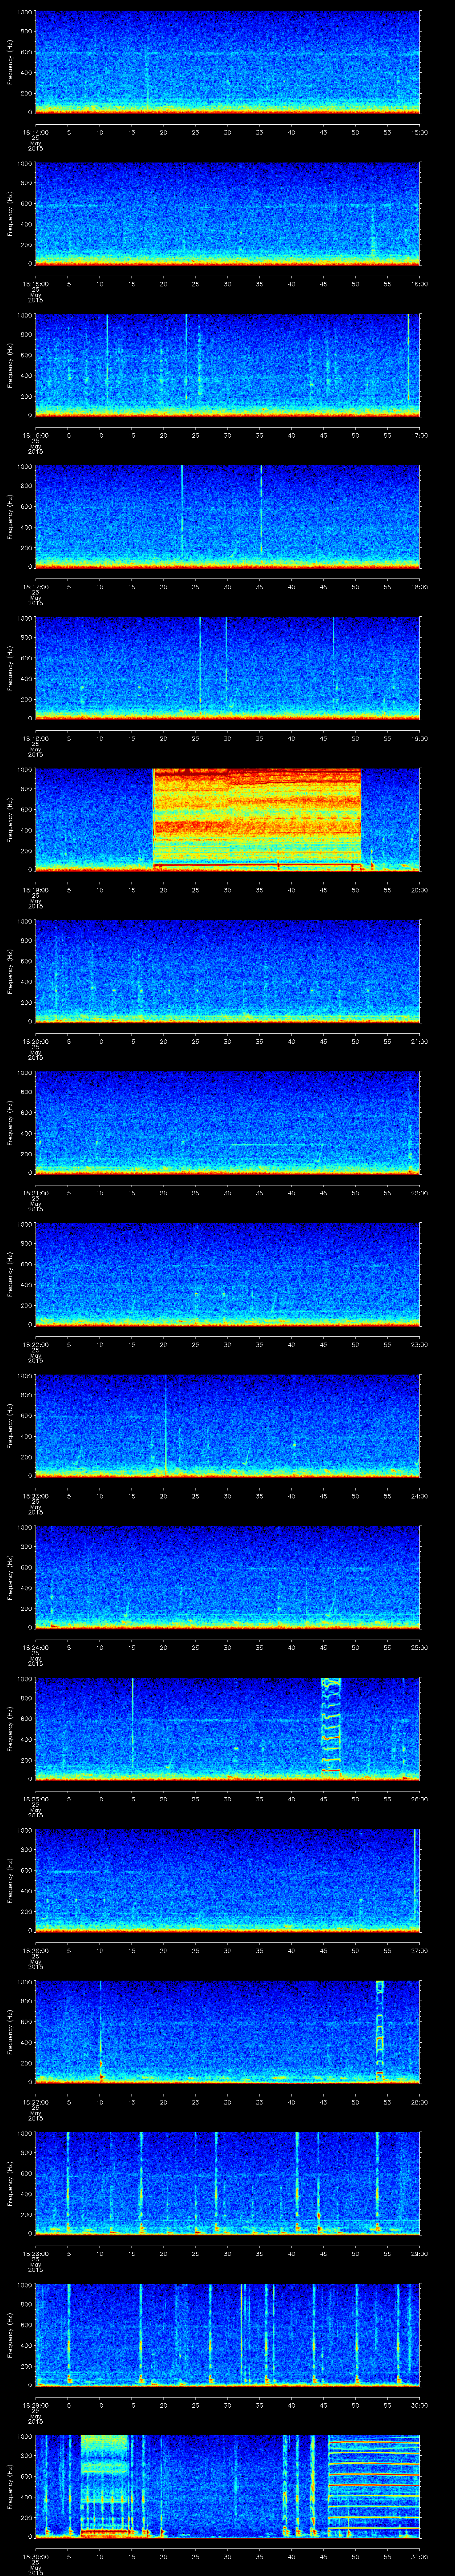Image resolution: width=455 pixels, height=2576 pixels.
Task: Select the spectrogram panel starting at 18:29:00
Action: tap(228, 2334)
